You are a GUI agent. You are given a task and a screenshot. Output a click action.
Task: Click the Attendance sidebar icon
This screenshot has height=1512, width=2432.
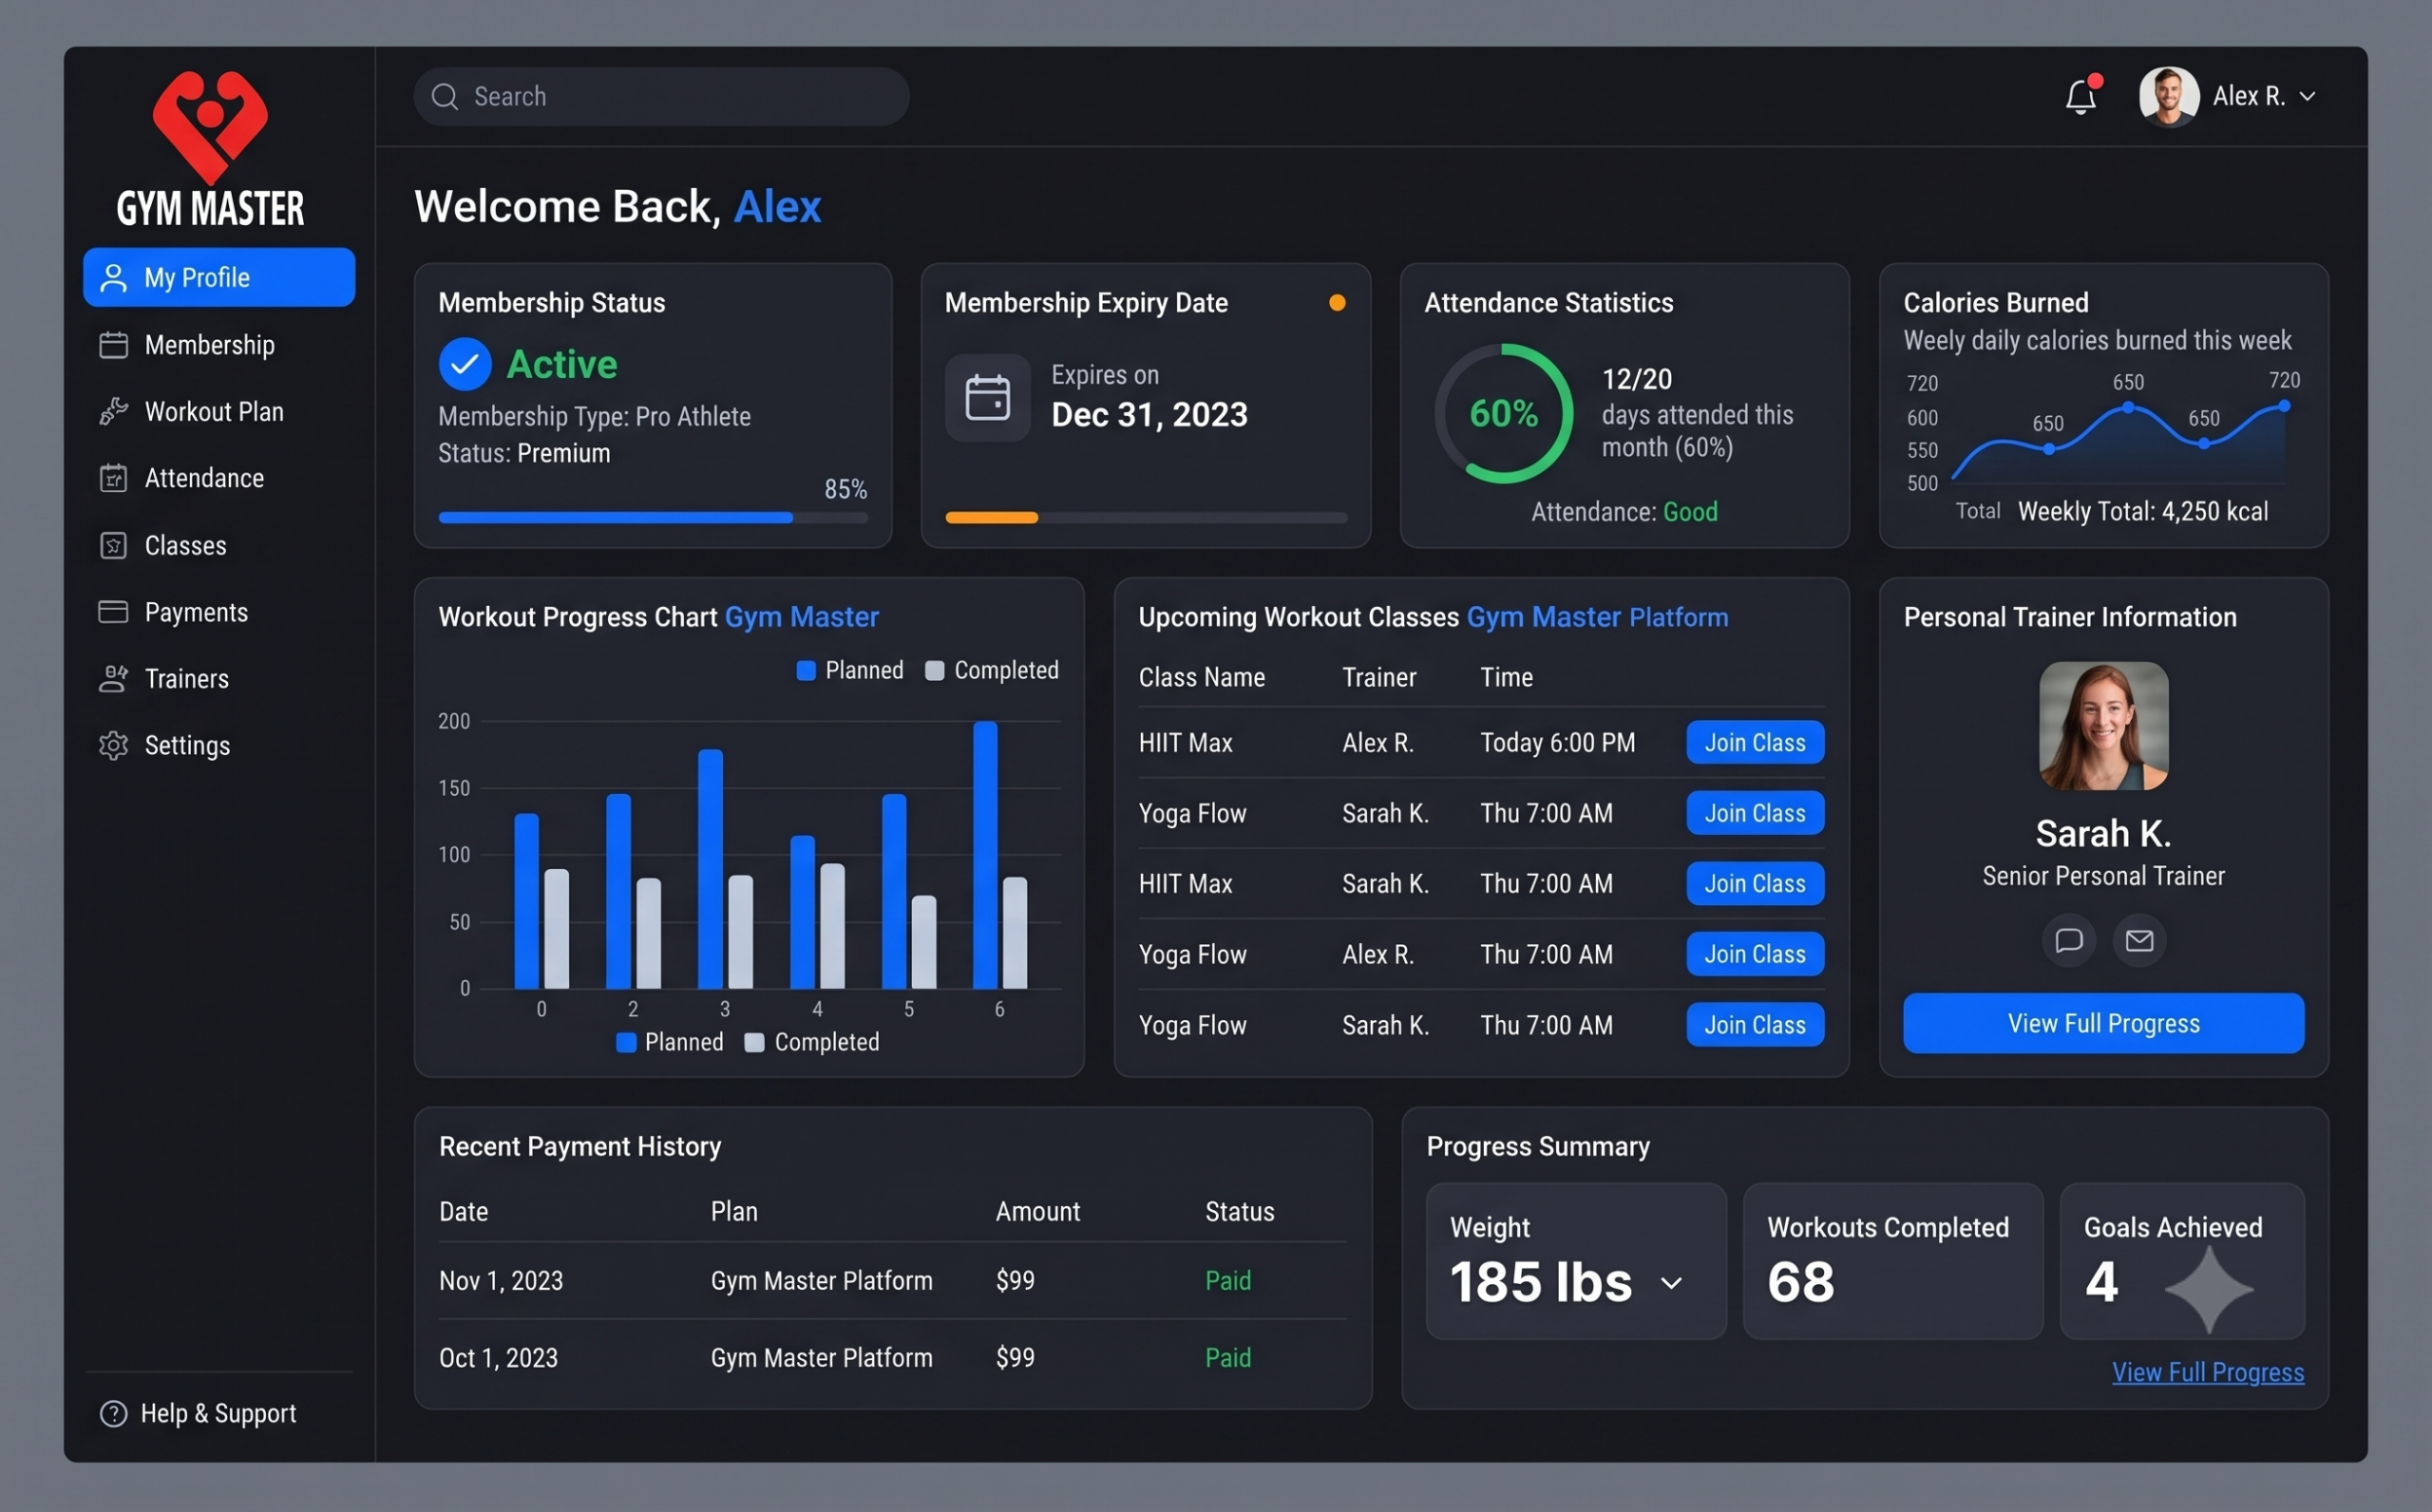(x=114, y=478)
